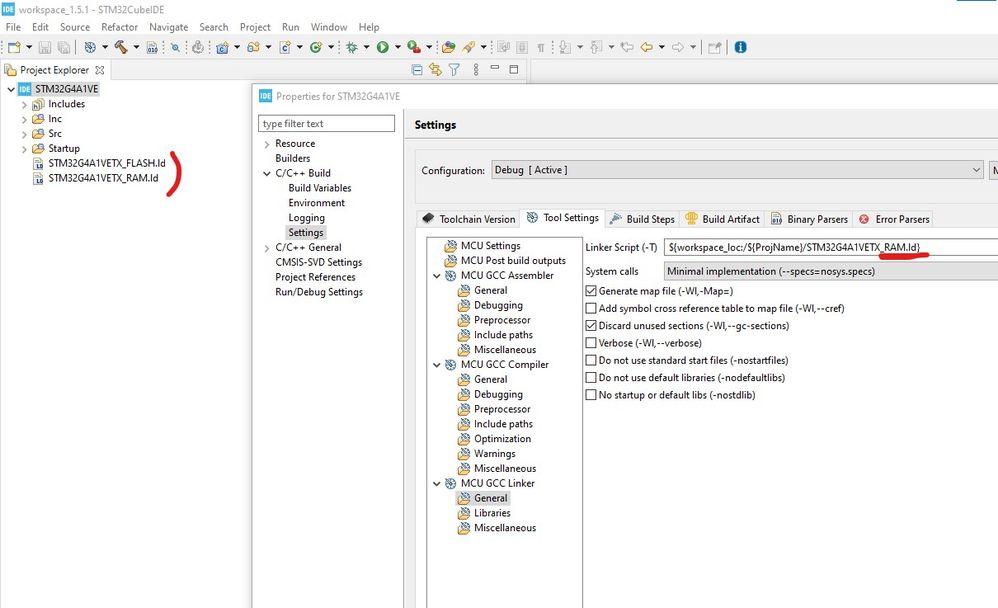Switch to the Build Artifact tab

(x=722, y=219)
